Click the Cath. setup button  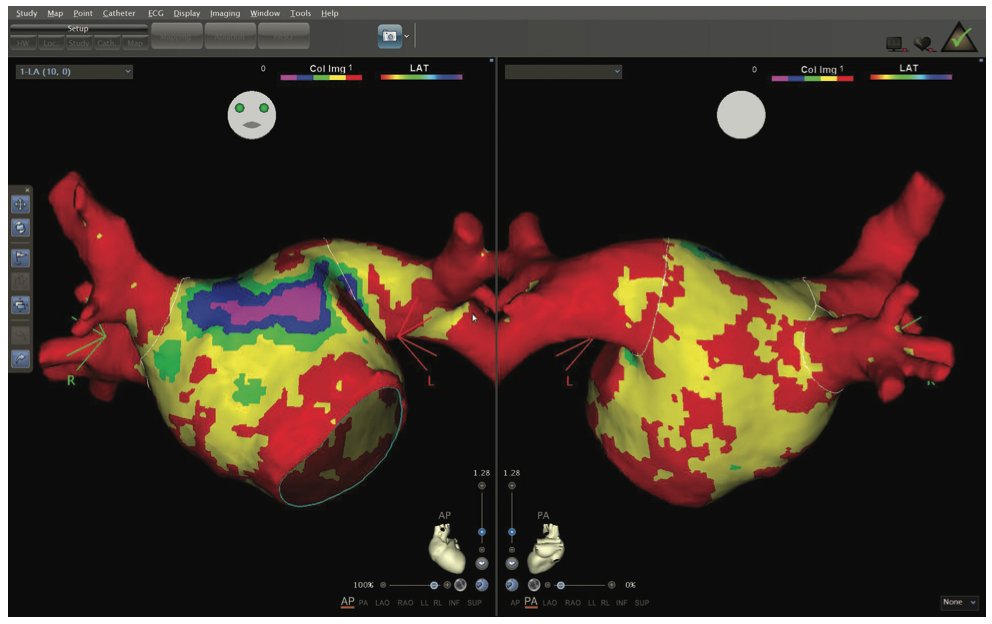pyautogui.click(x=109, y=44)
